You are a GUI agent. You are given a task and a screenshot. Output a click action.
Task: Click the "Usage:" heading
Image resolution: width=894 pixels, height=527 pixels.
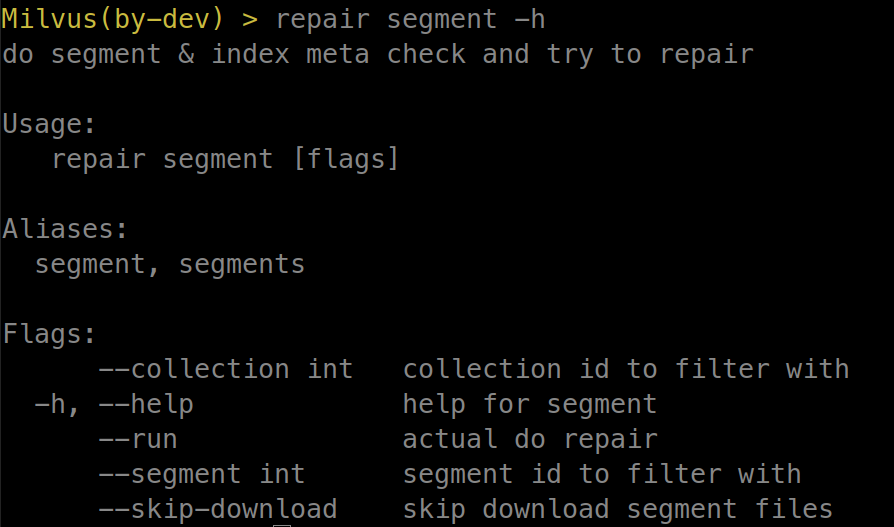tap(49, 123)
